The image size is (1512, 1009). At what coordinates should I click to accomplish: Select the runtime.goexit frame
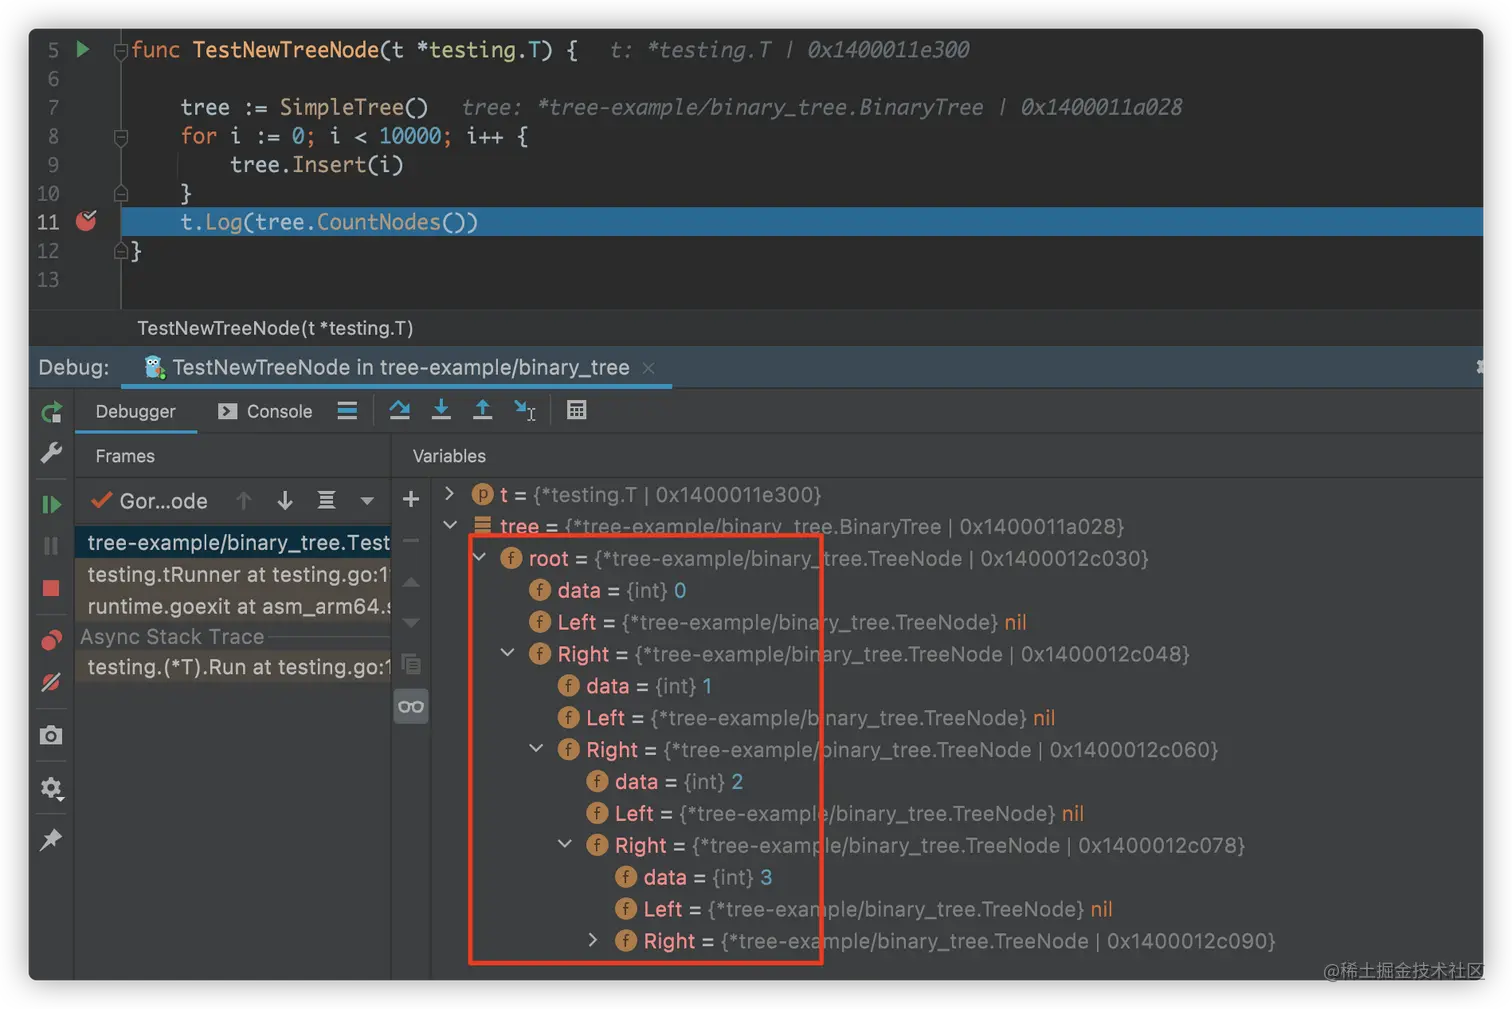point(233,606)
